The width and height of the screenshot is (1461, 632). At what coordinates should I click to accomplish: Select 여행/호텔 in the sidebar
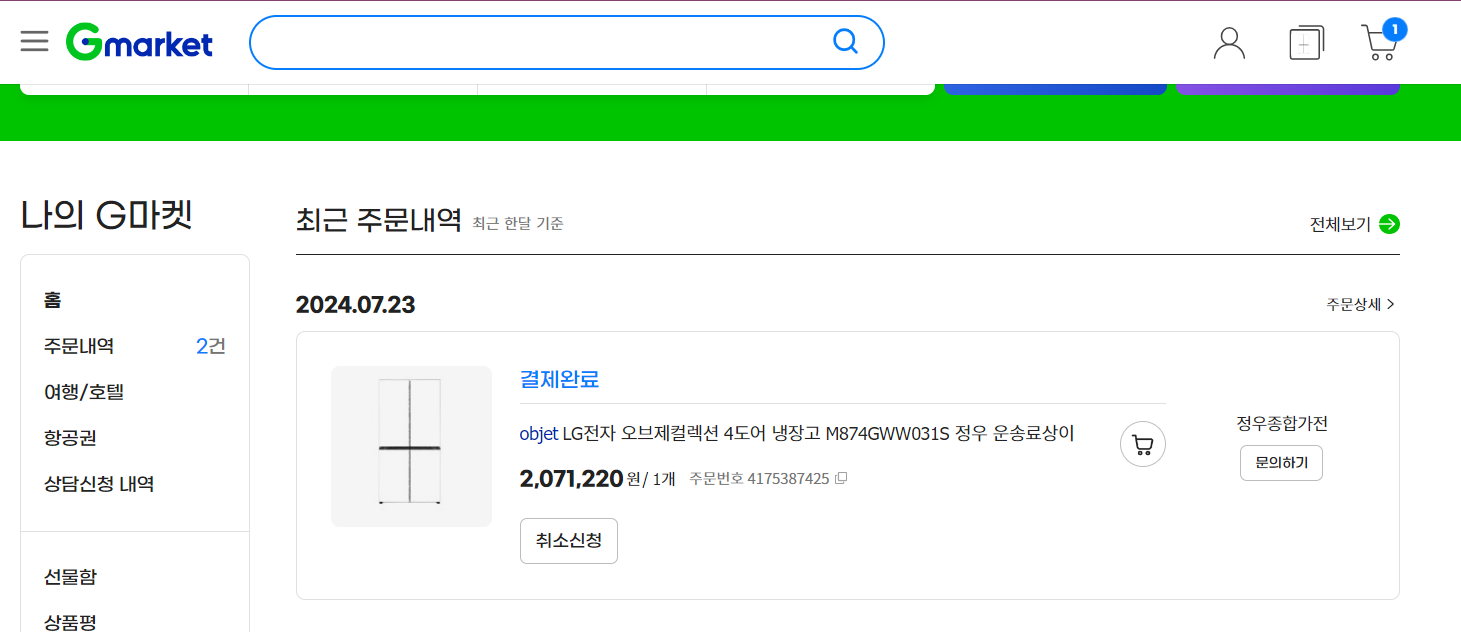pyautogui.click(x=84, y=392)
